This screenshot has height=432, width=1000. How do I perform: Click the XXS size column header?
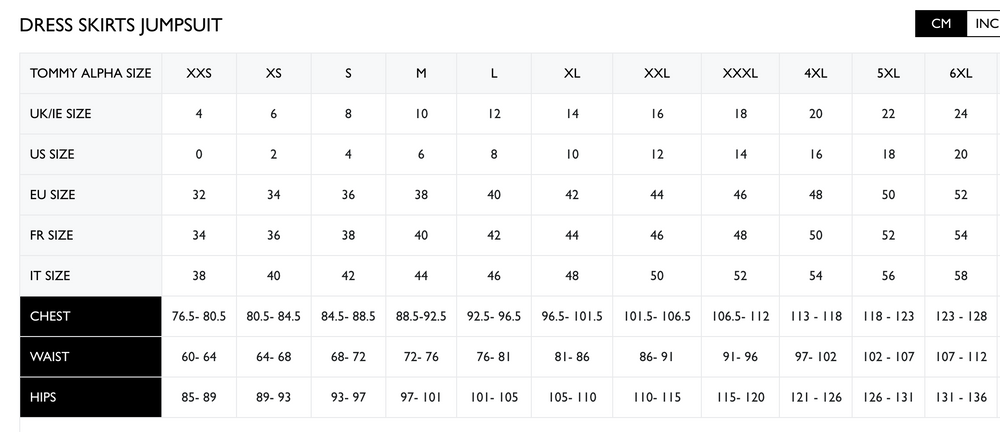[x=199, y=73]
